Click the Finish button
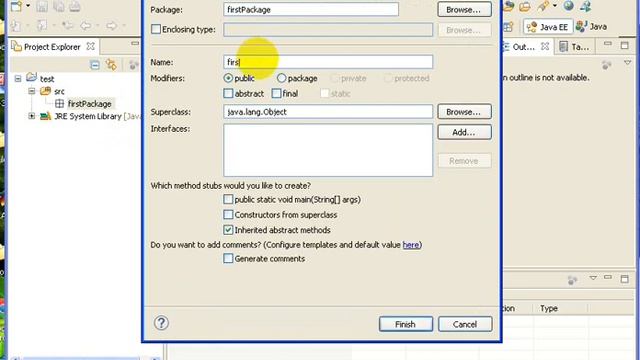 405,324
